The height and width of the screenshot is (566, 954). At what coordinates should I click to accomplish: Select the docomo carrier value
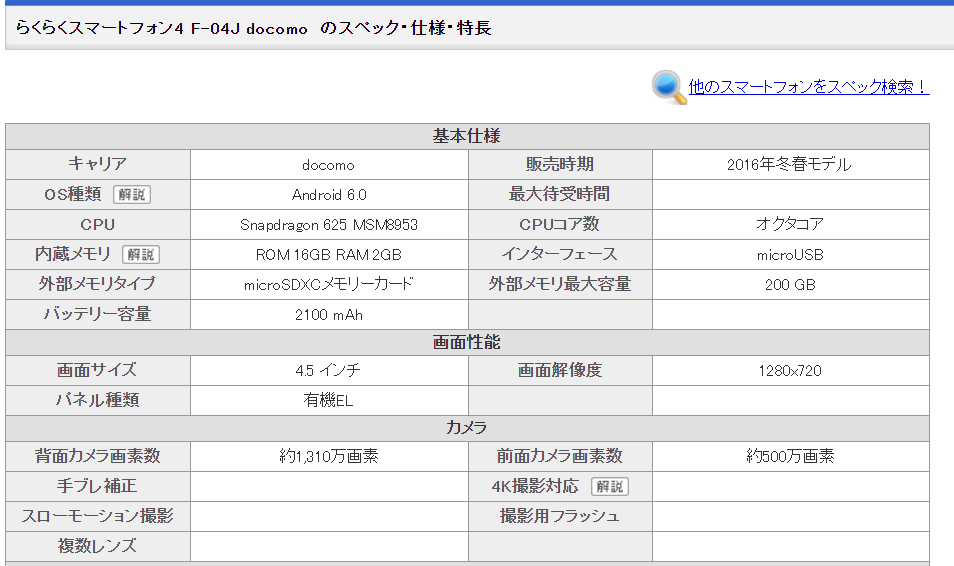[329, 165]
